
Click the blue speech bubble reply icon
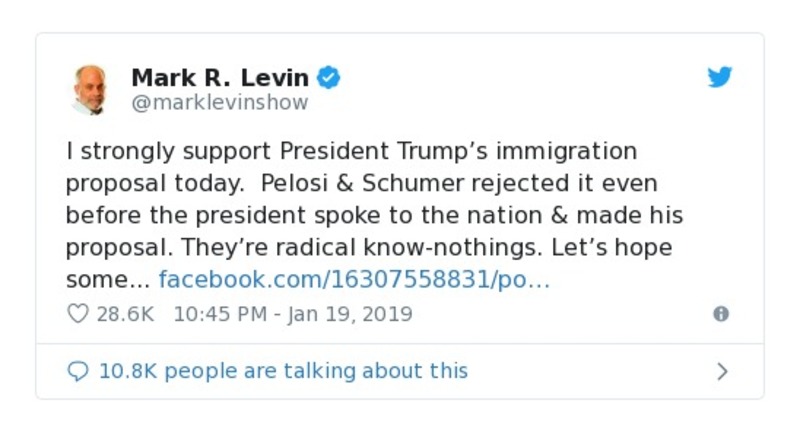(77, 372)
